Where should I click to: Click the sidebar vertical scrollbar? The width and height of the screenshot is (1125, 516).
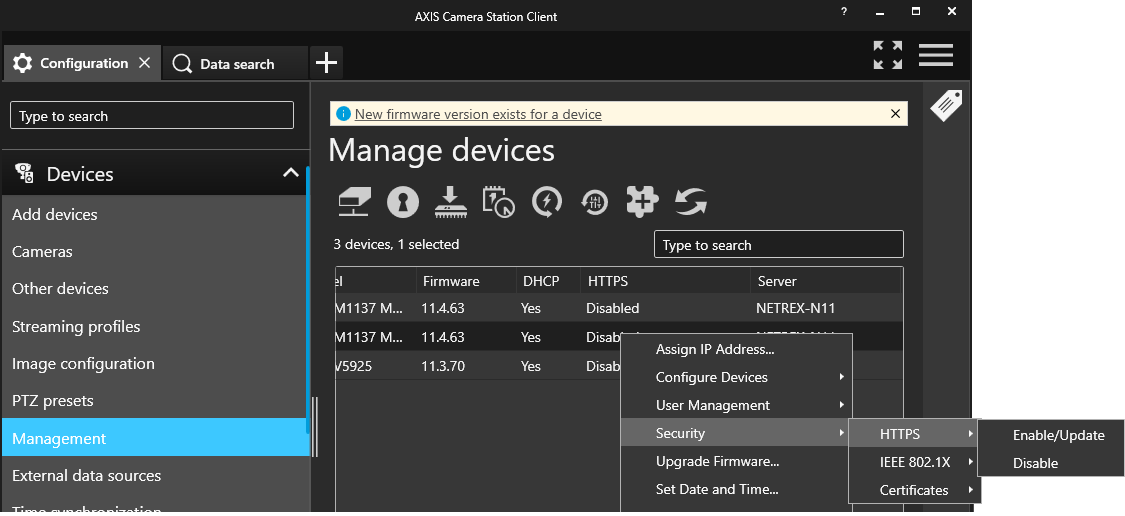point(308,299)
